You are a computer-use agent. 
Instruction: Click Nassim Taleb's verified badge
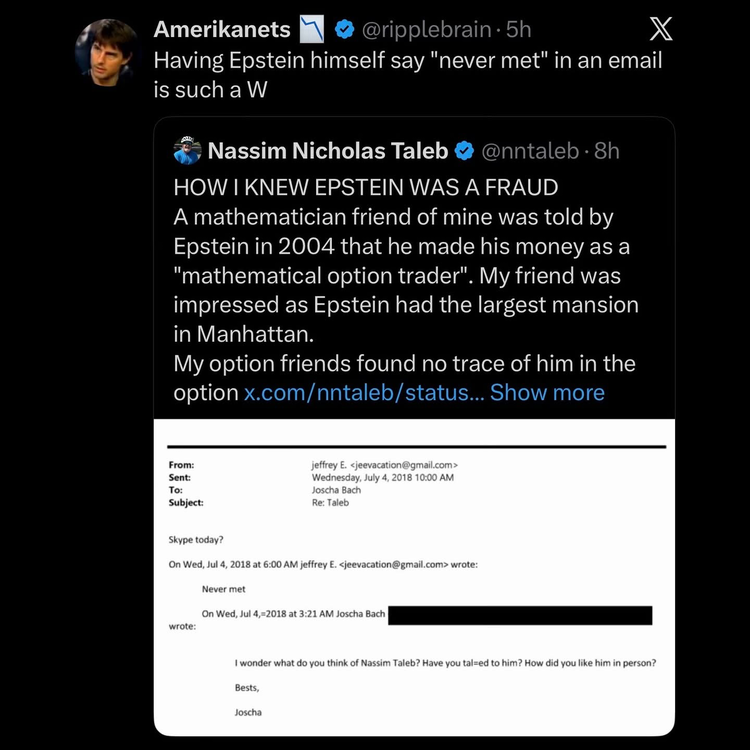click(x=465, y=151)
